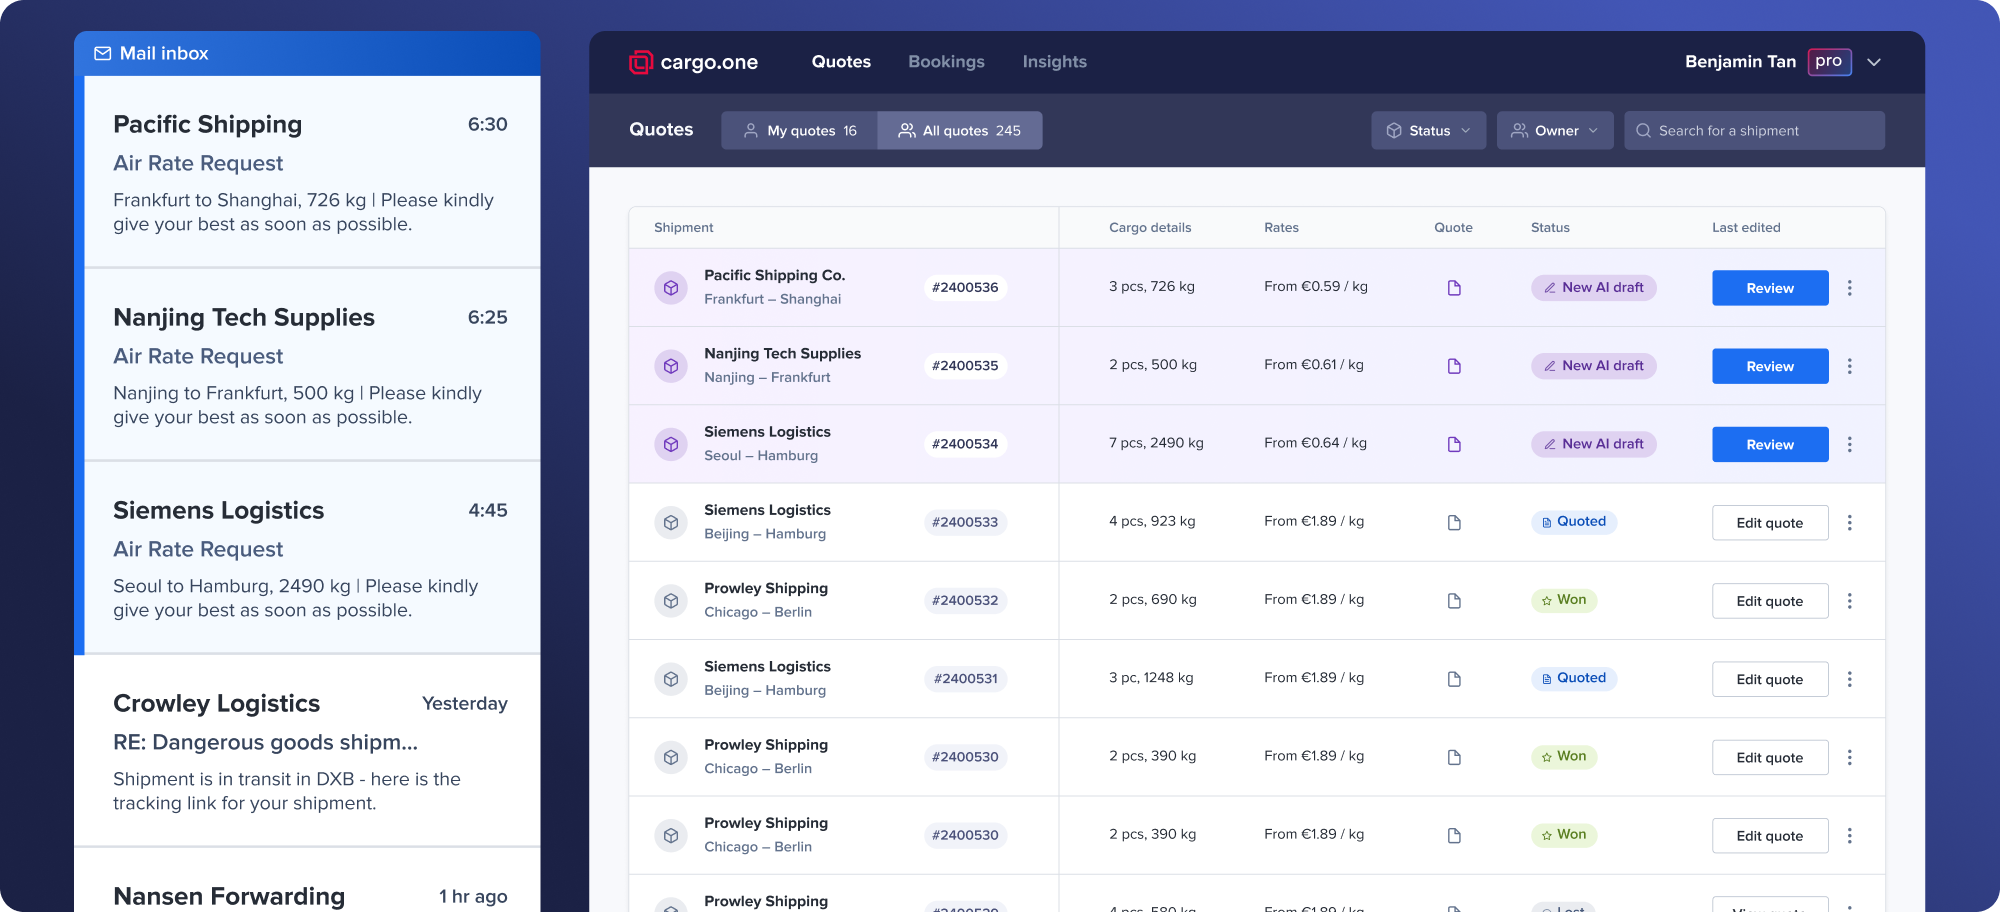
Task: Click Won status badge for #2400532
Action: (1564, 600)
